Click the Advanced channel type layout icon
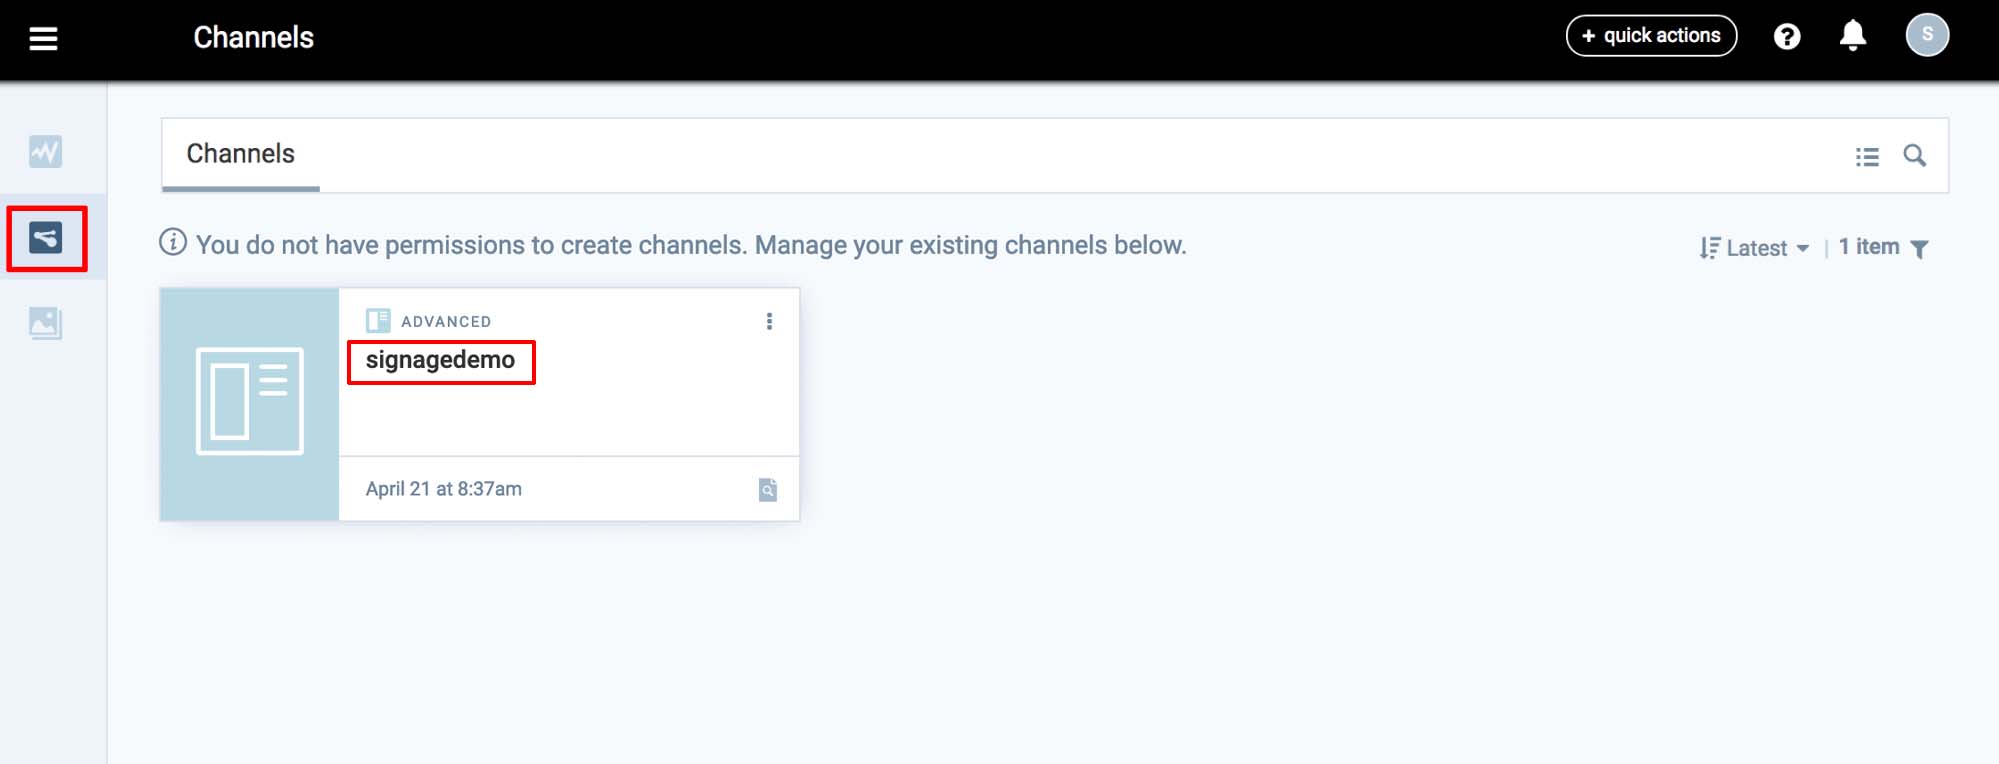The width and height of the screenshot is (1999, 764). (x=378, y=321)
